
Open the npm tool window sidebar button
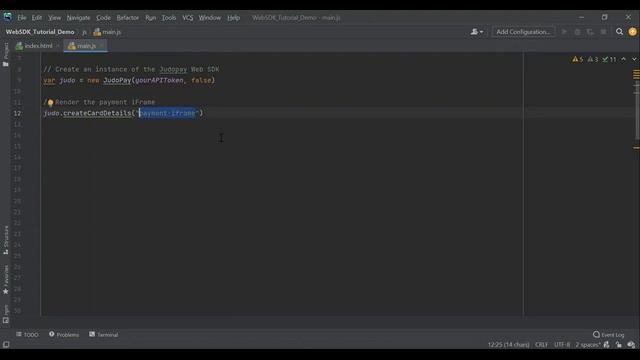click(x=6, y=314)
